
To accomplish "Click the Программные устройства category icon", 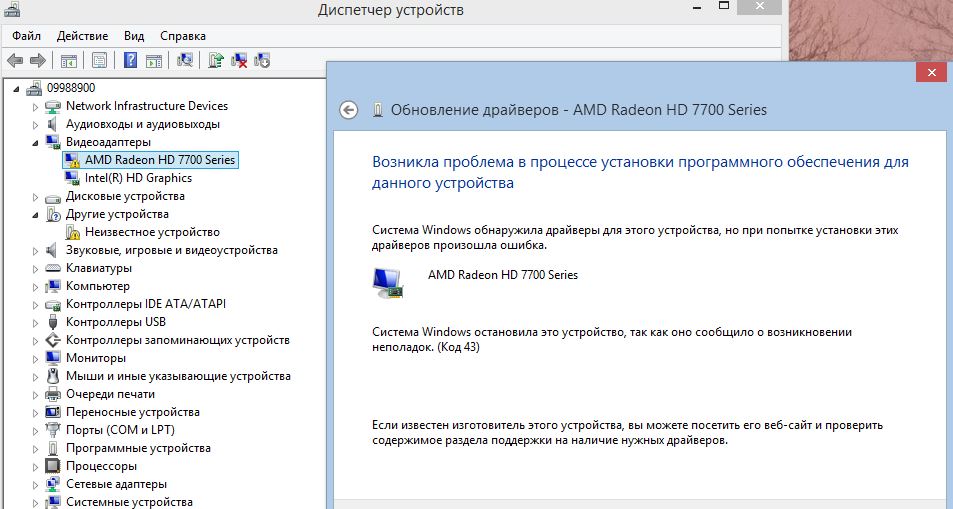I will tap(53, 448).
